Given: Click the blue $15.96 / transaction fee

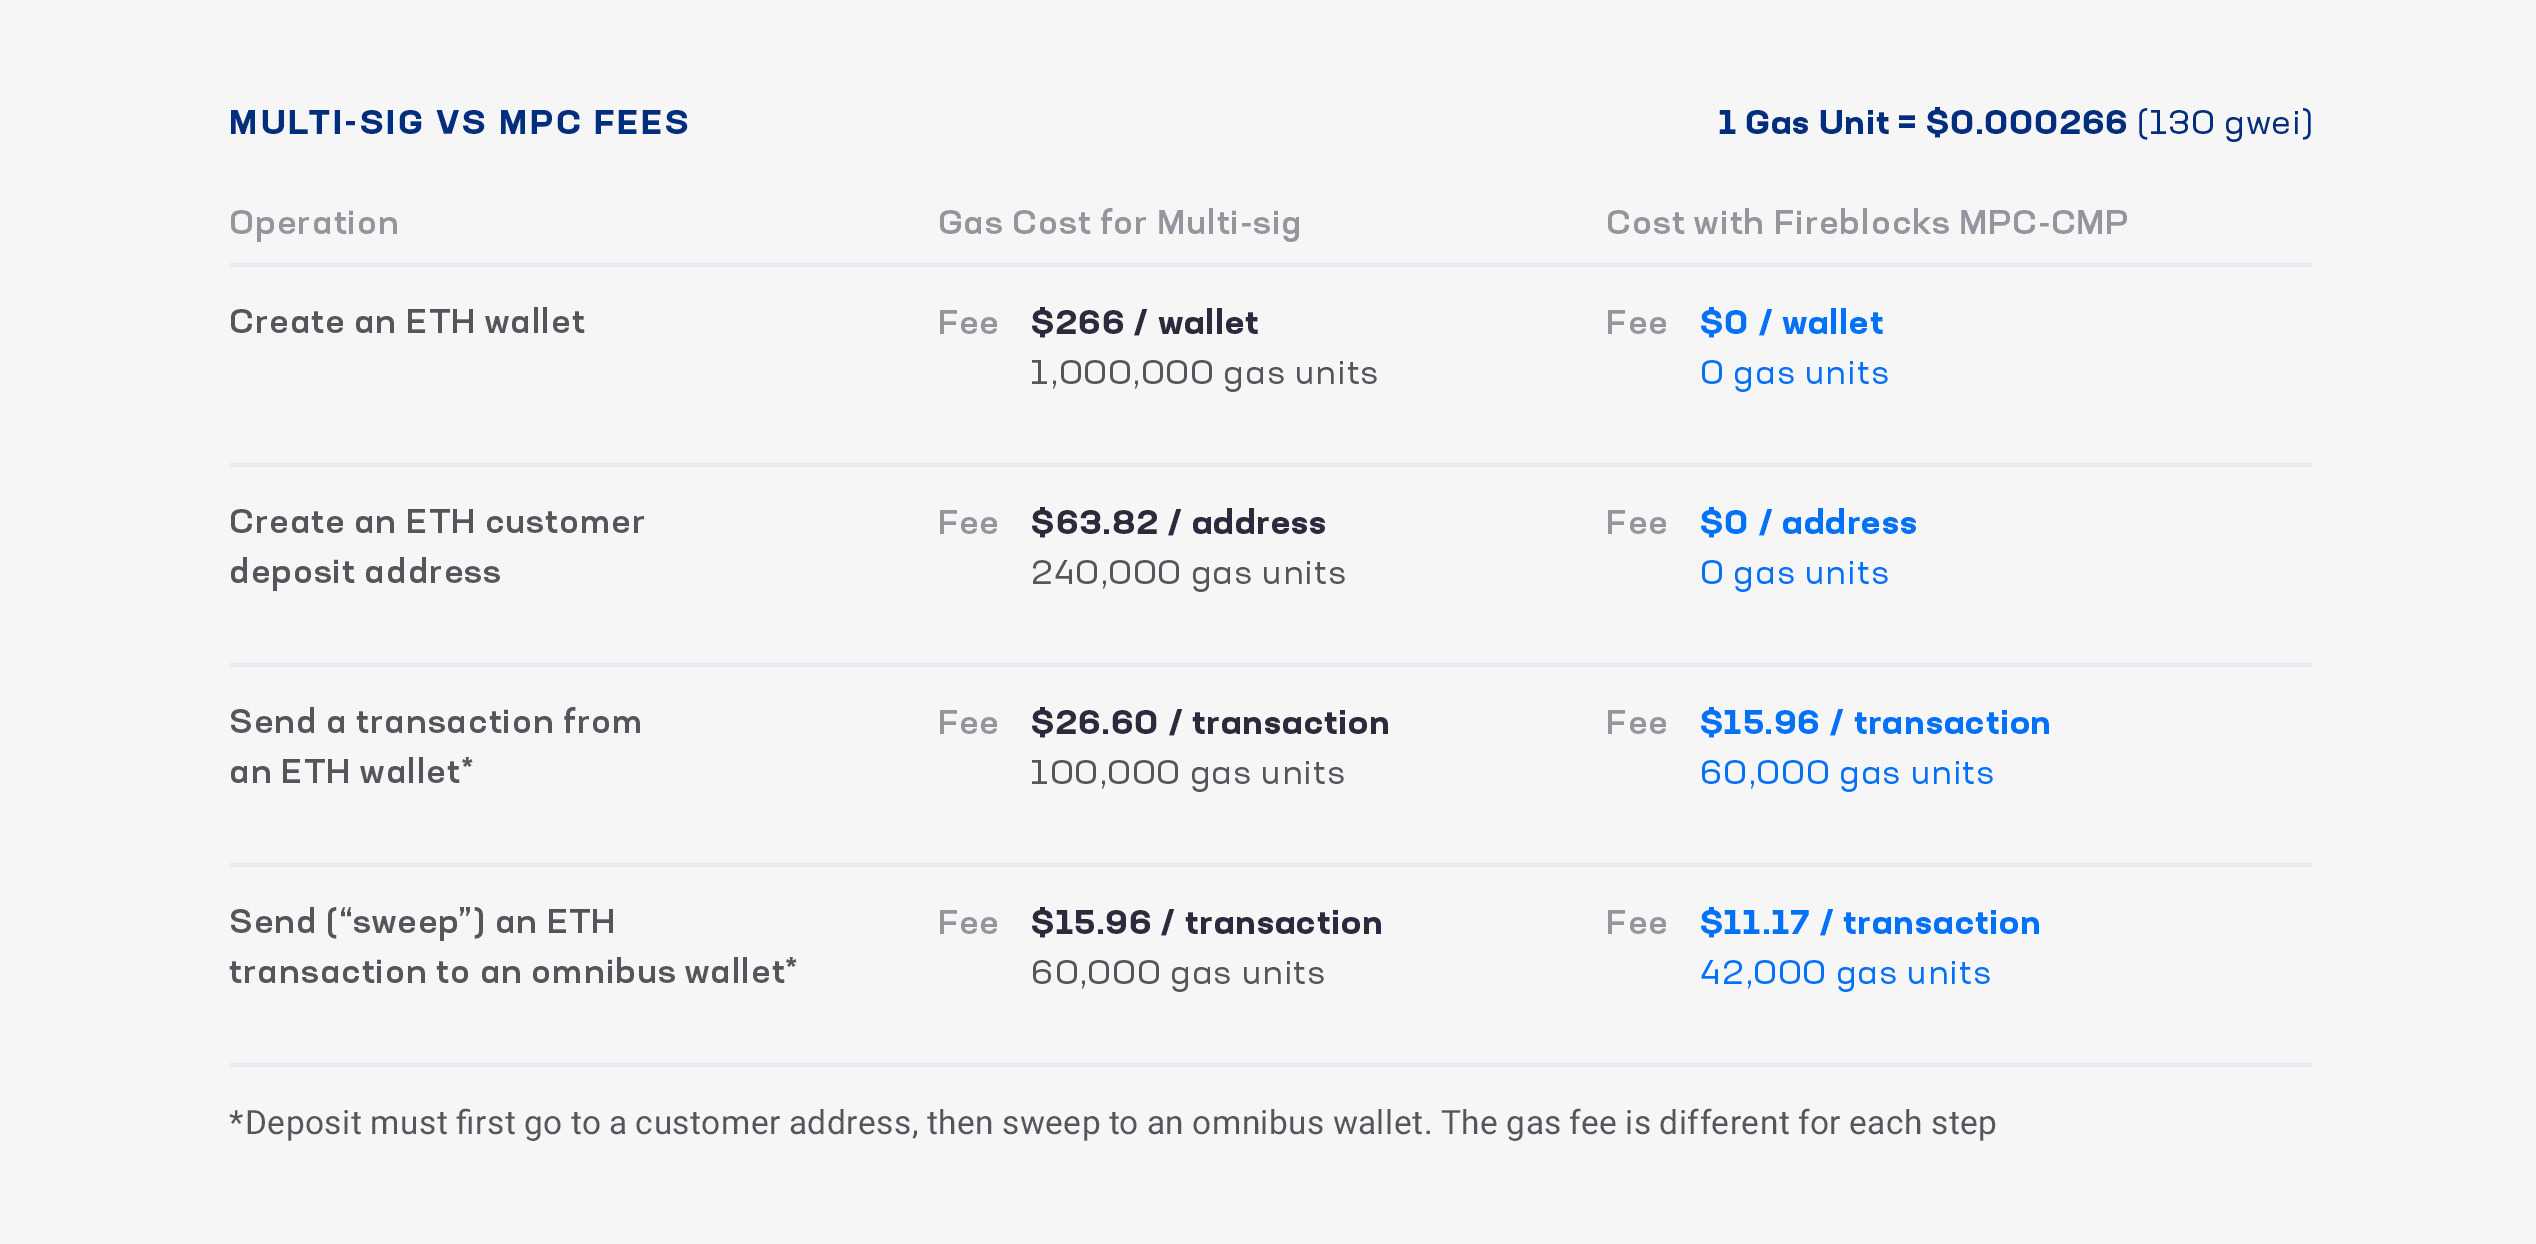Looking at the screenshot, I should [1875, 722].
